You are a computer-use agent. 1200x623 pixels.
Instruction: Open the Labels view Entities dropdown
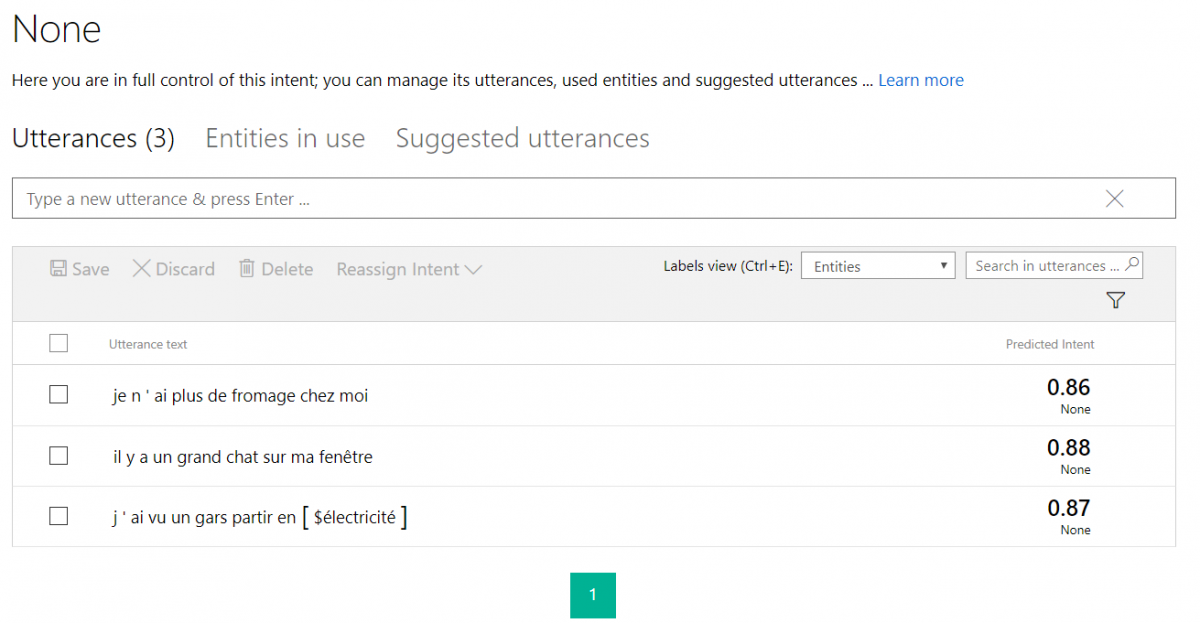(x=878, y=266)
